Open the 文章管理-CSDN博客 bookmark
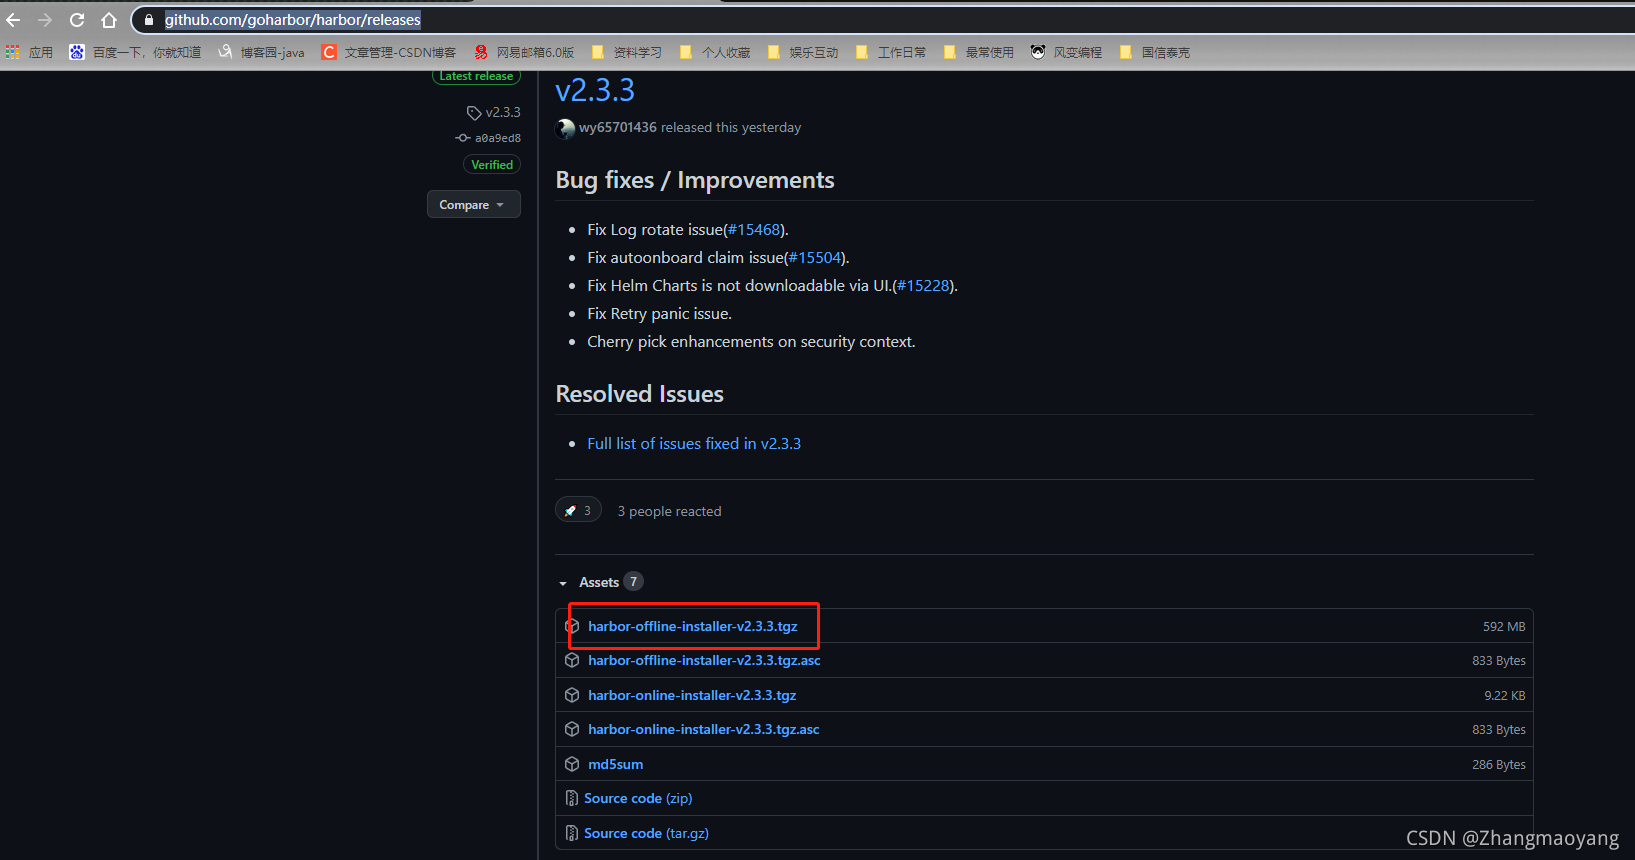Screen dimensions: 1635x860 (x=389, y=52)
